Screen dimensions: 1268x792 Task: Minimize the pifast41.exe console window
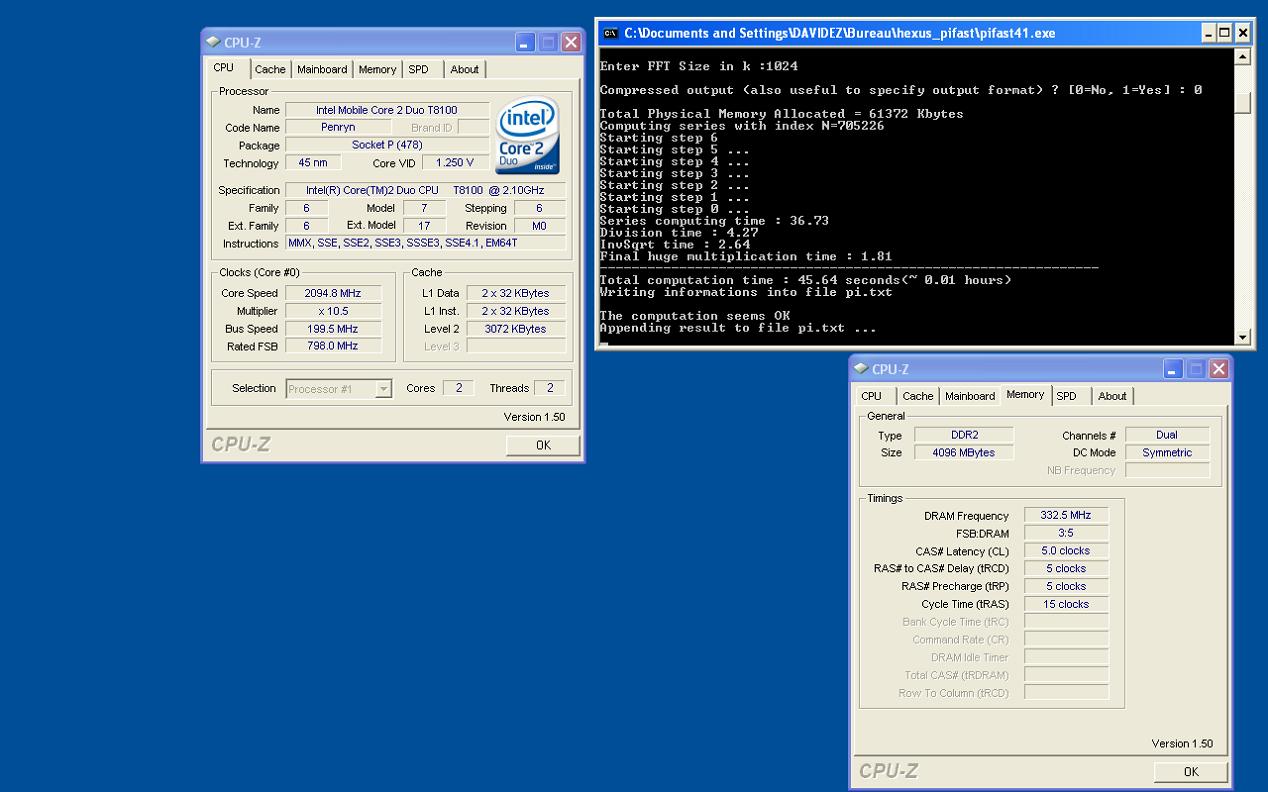1210,33
